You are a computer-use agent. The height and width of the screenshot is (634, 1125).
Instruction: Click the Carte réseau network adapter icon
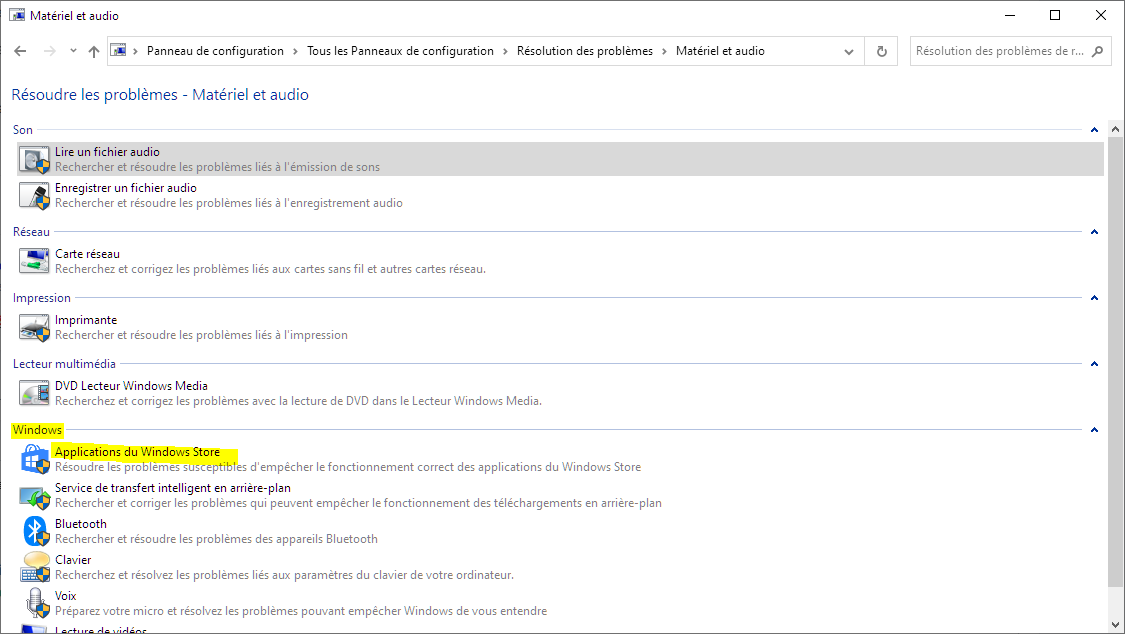pyautogui.click(x=35, y=262)
